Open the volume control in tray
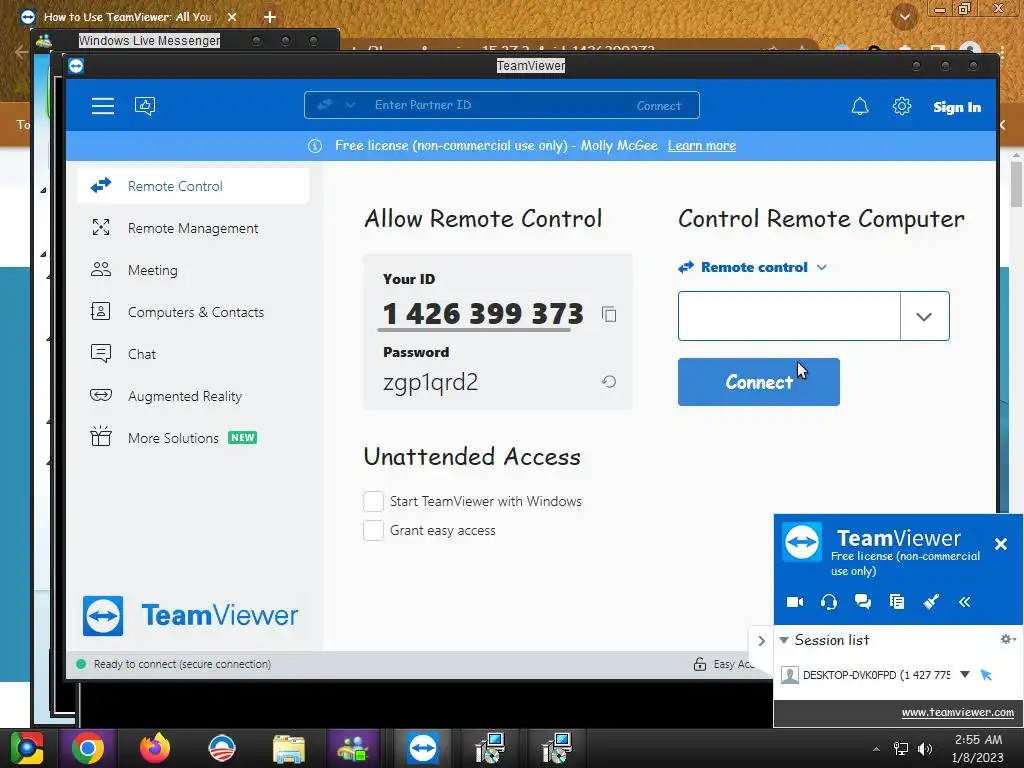The image size is (1024, 768). (x=924, y=748)
